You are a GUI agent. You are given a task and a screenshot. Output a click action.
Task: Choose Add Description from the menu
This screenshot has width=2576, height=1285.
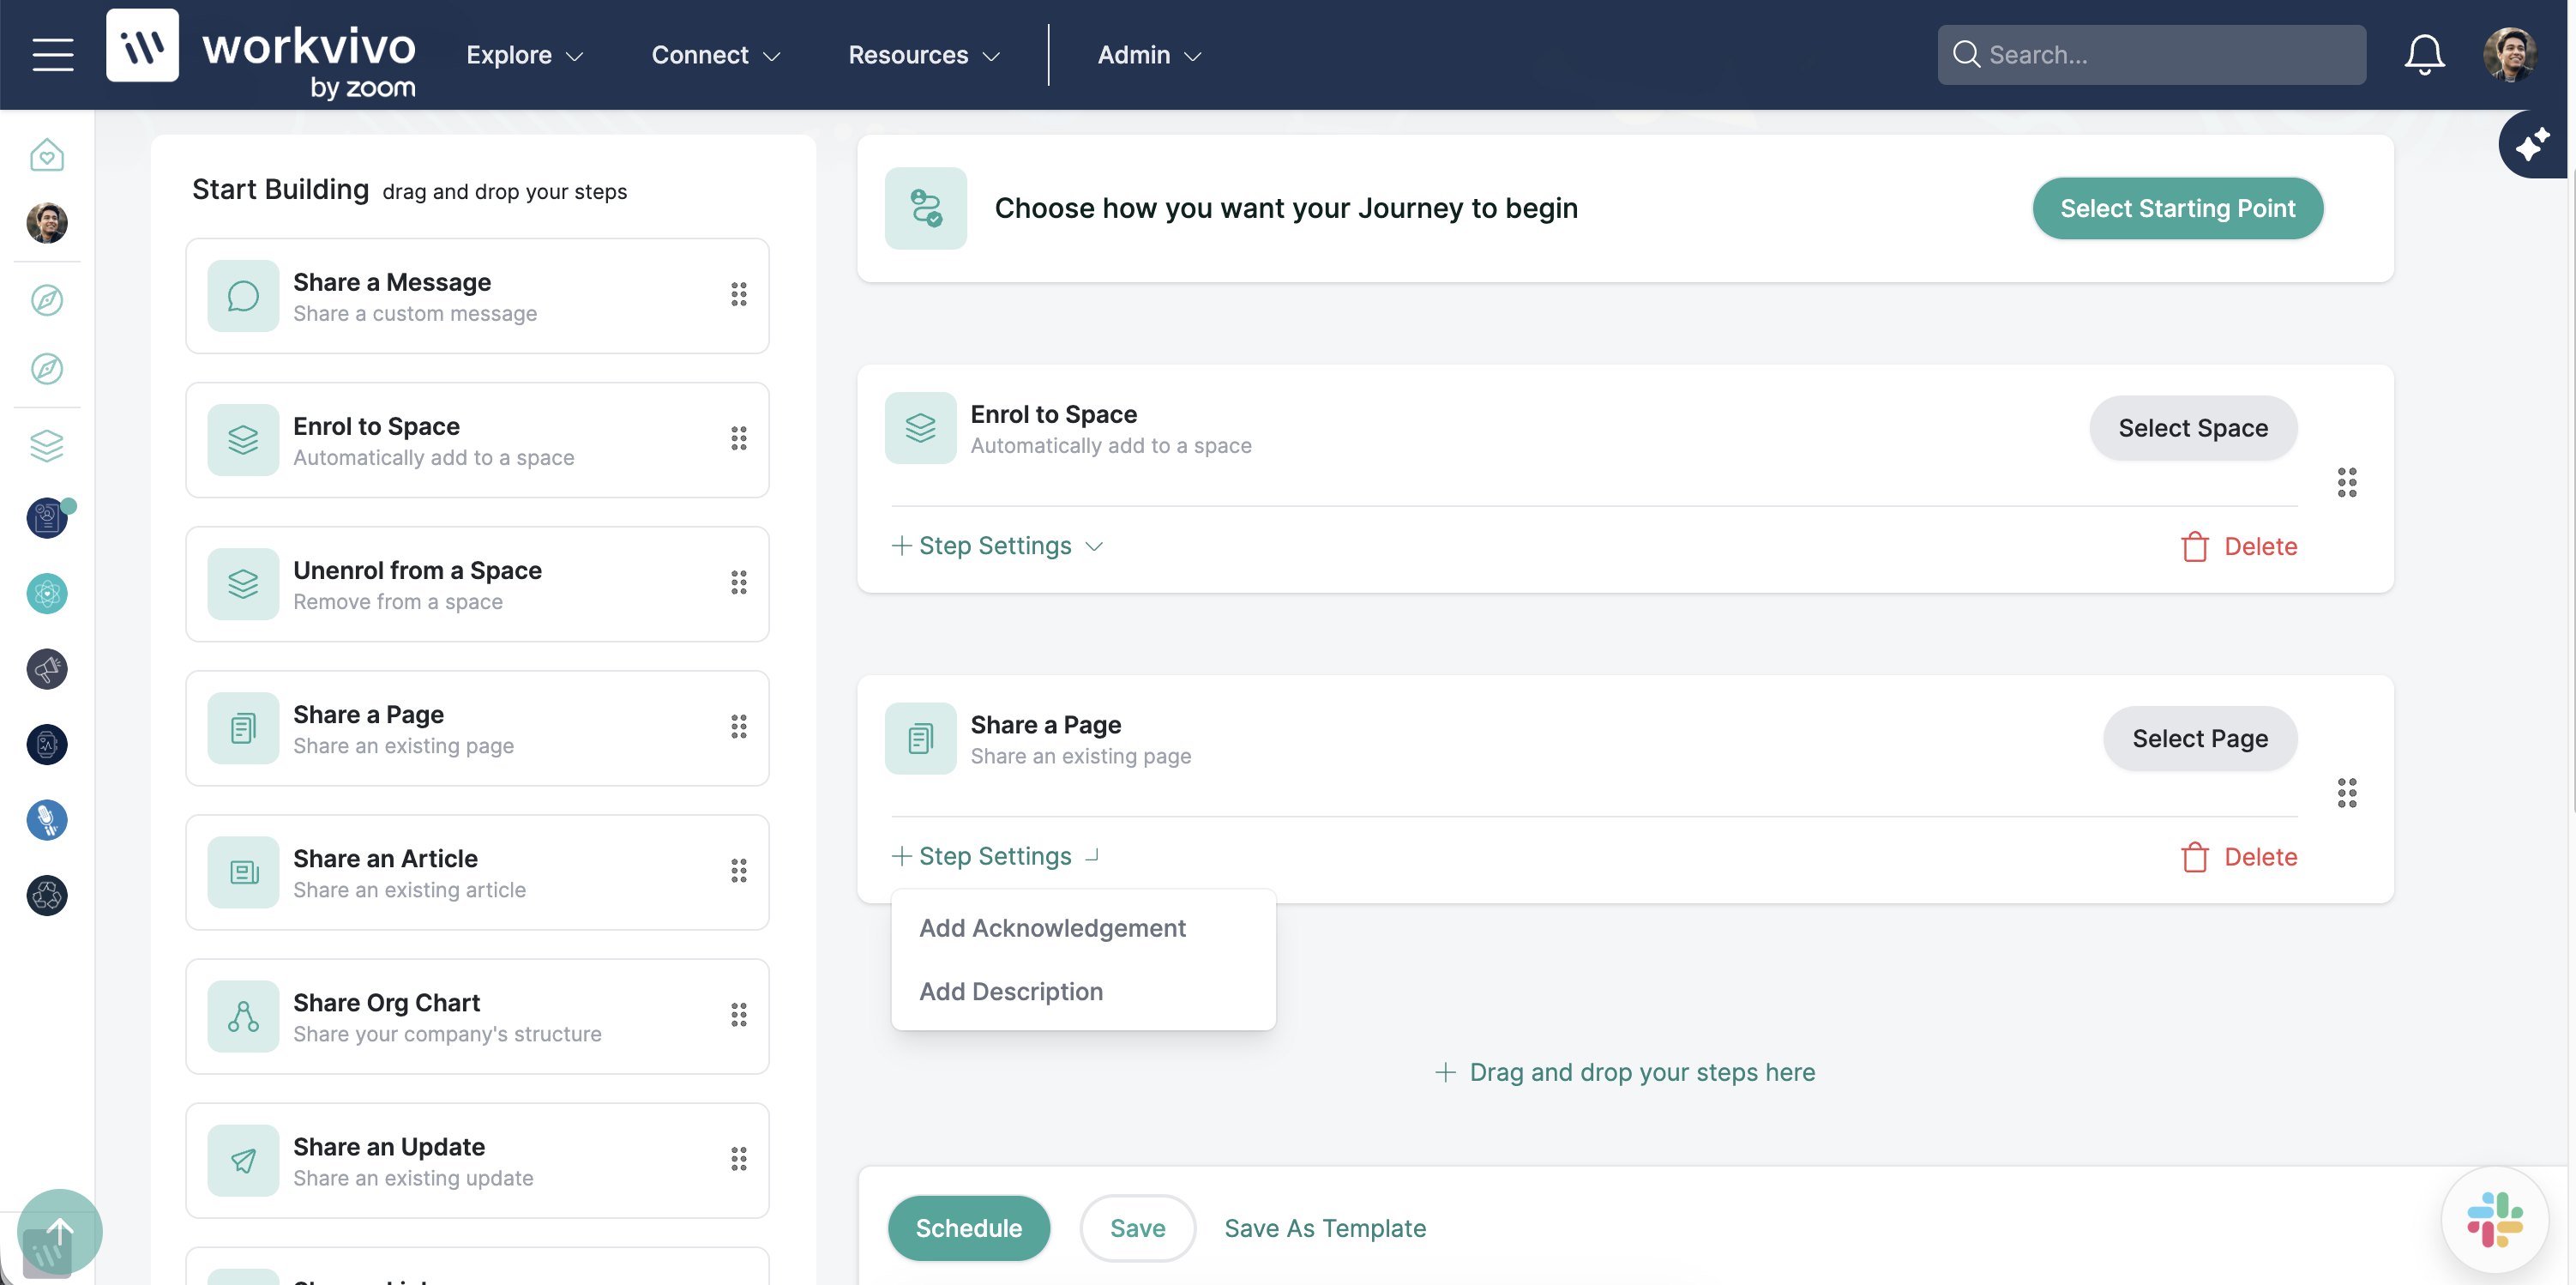tap(1011, 991)
